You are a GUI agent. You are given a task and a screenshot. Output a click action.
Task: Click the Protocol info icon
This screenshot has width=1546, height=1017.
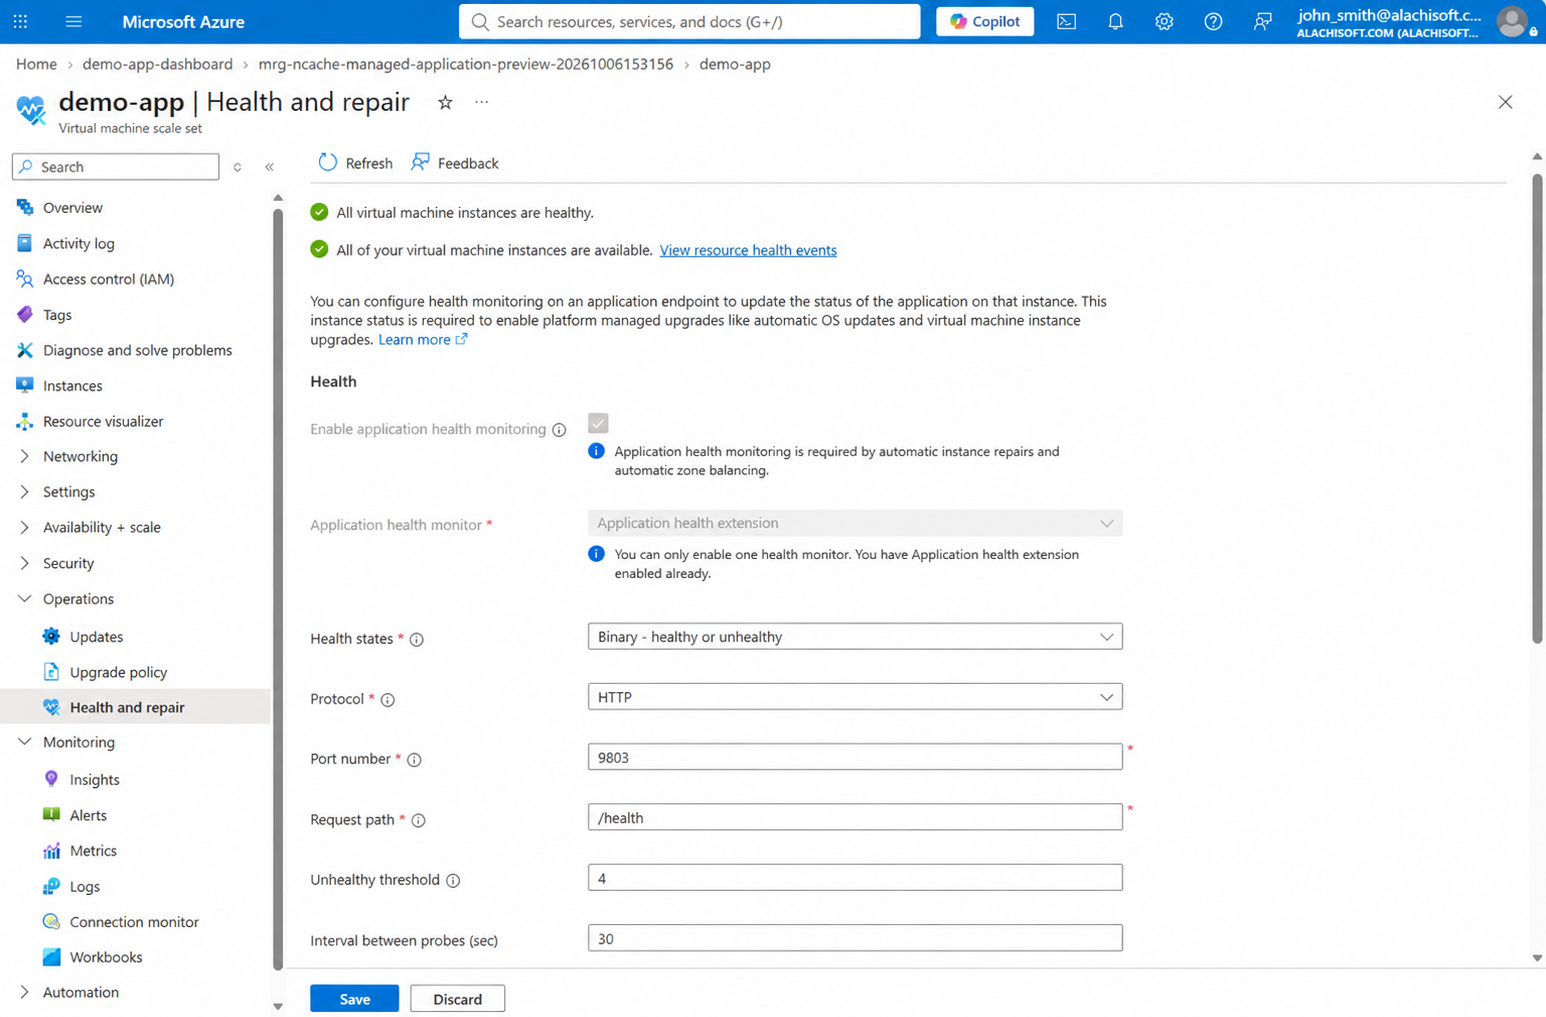388,700
